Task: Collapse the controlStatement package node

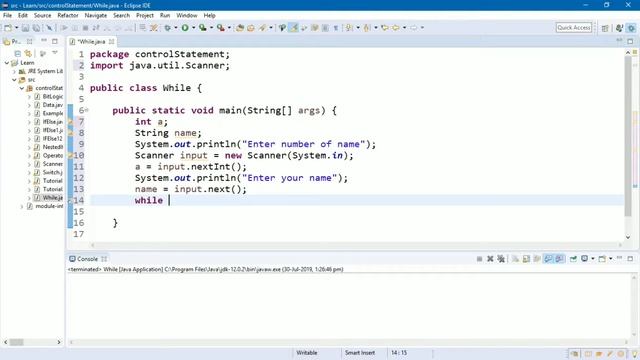Action: coord(22,88)
